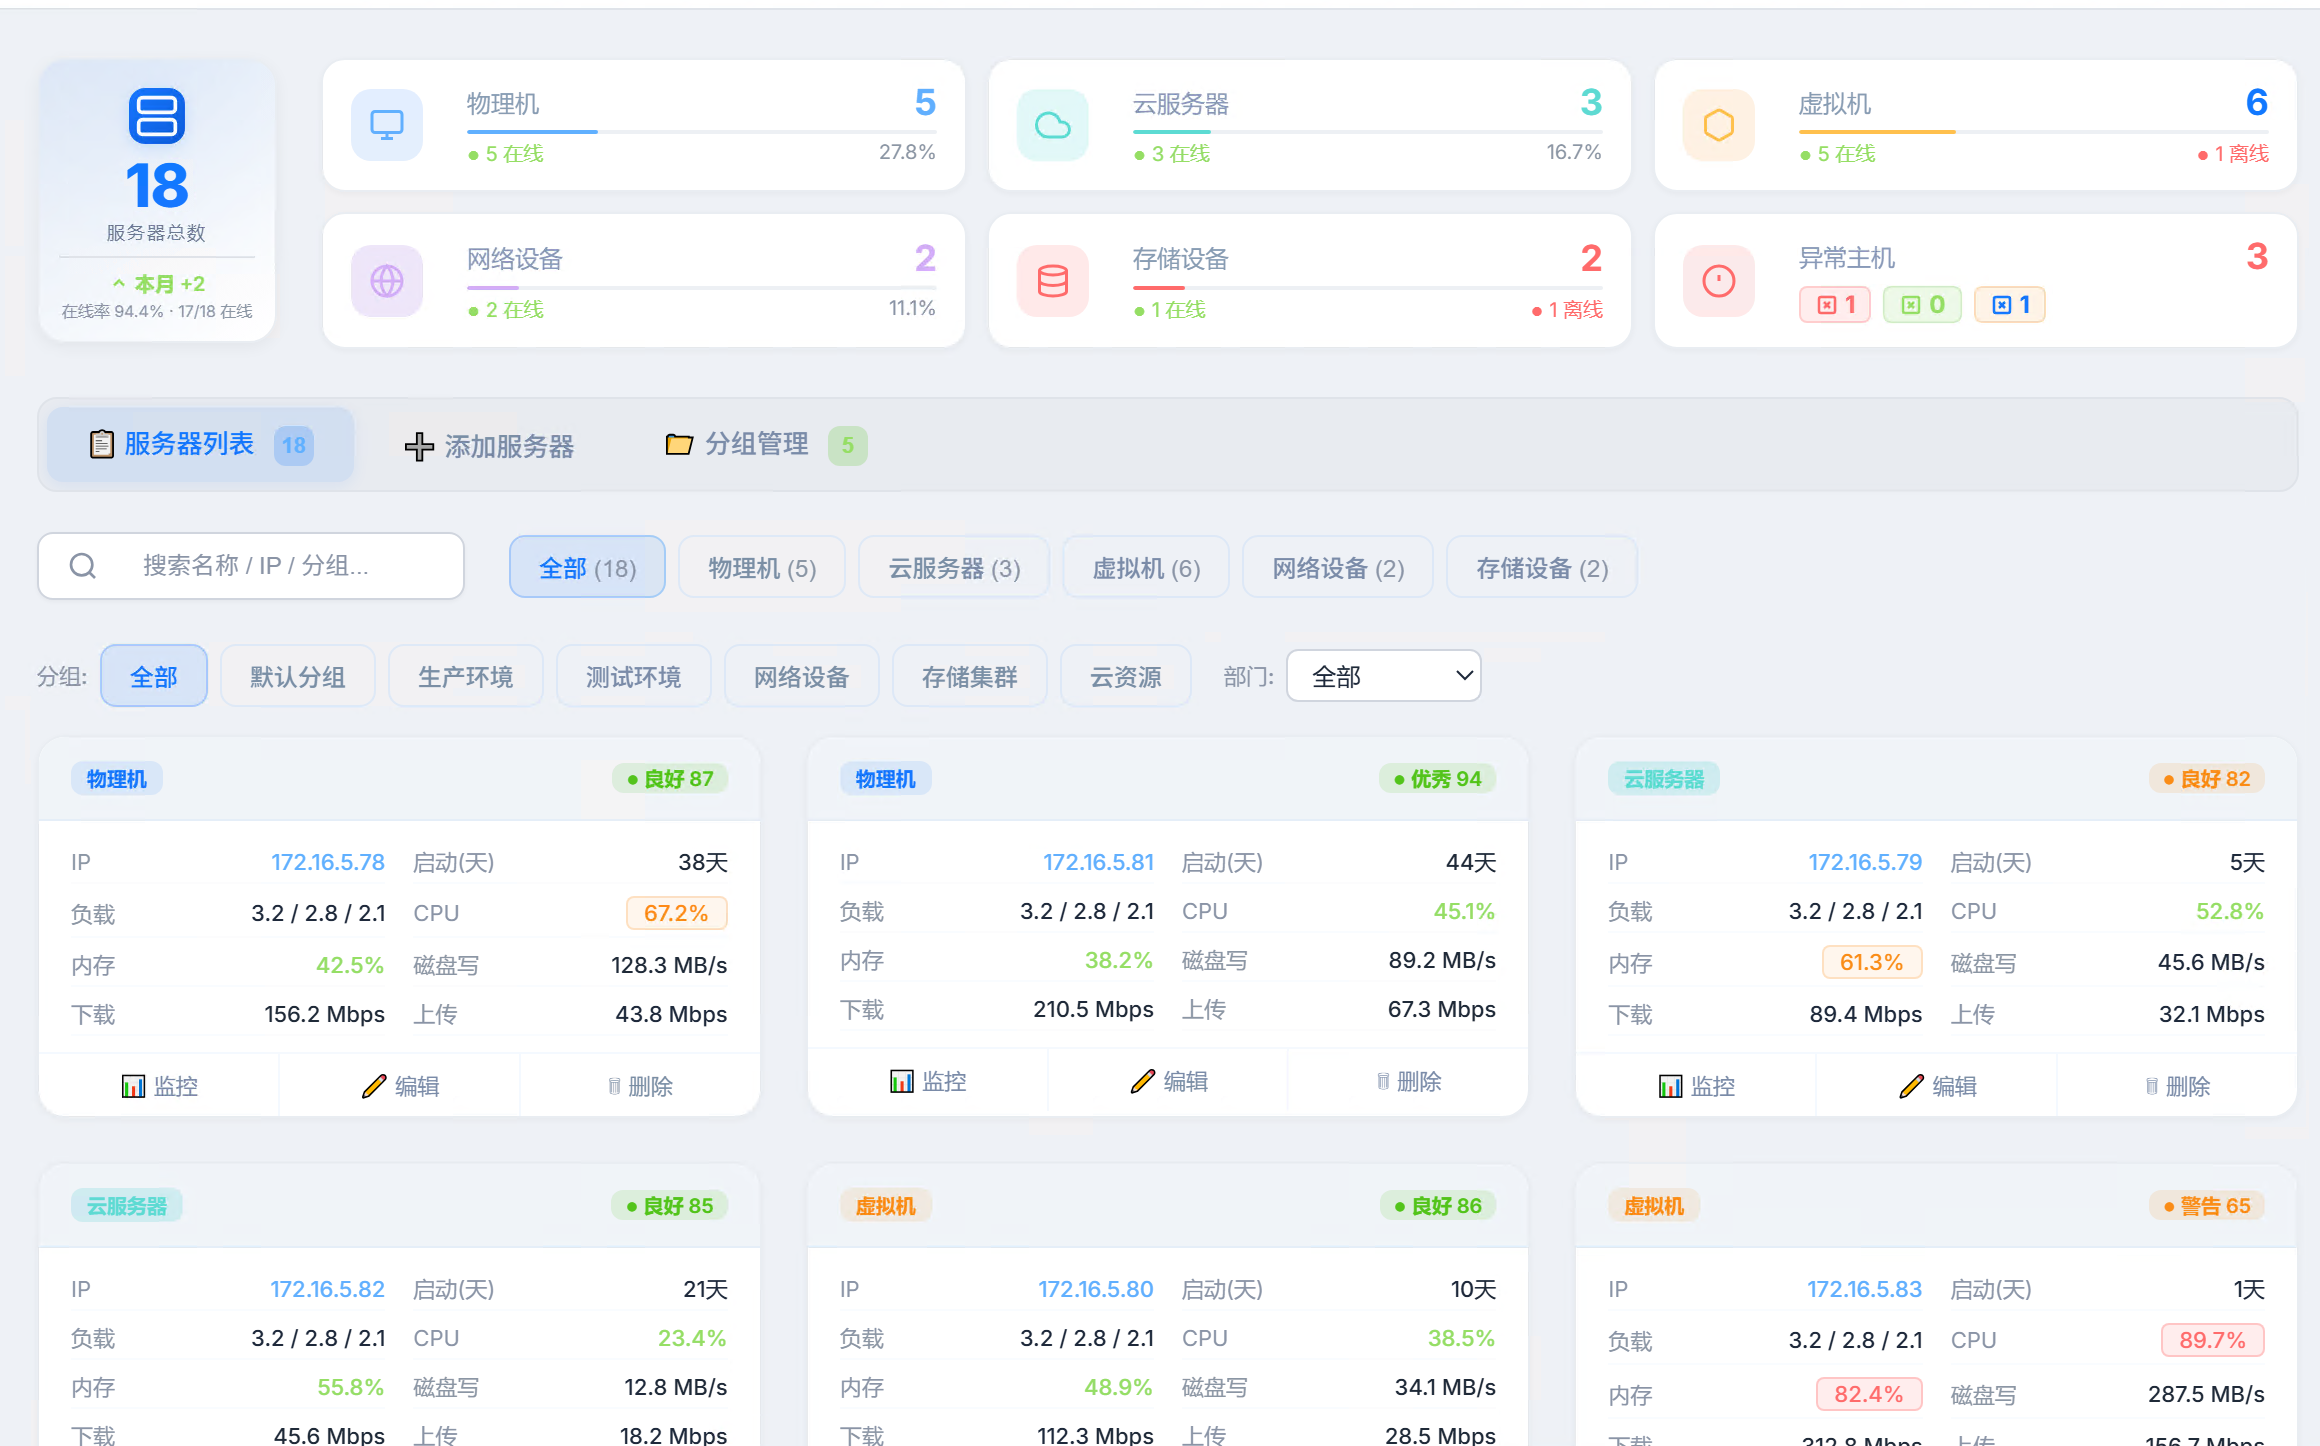The height and width of the screenshot is (1446, 2320).
Task: Open monitoring for server 172.16.5.79
Action: (x=1697, y=1086)
